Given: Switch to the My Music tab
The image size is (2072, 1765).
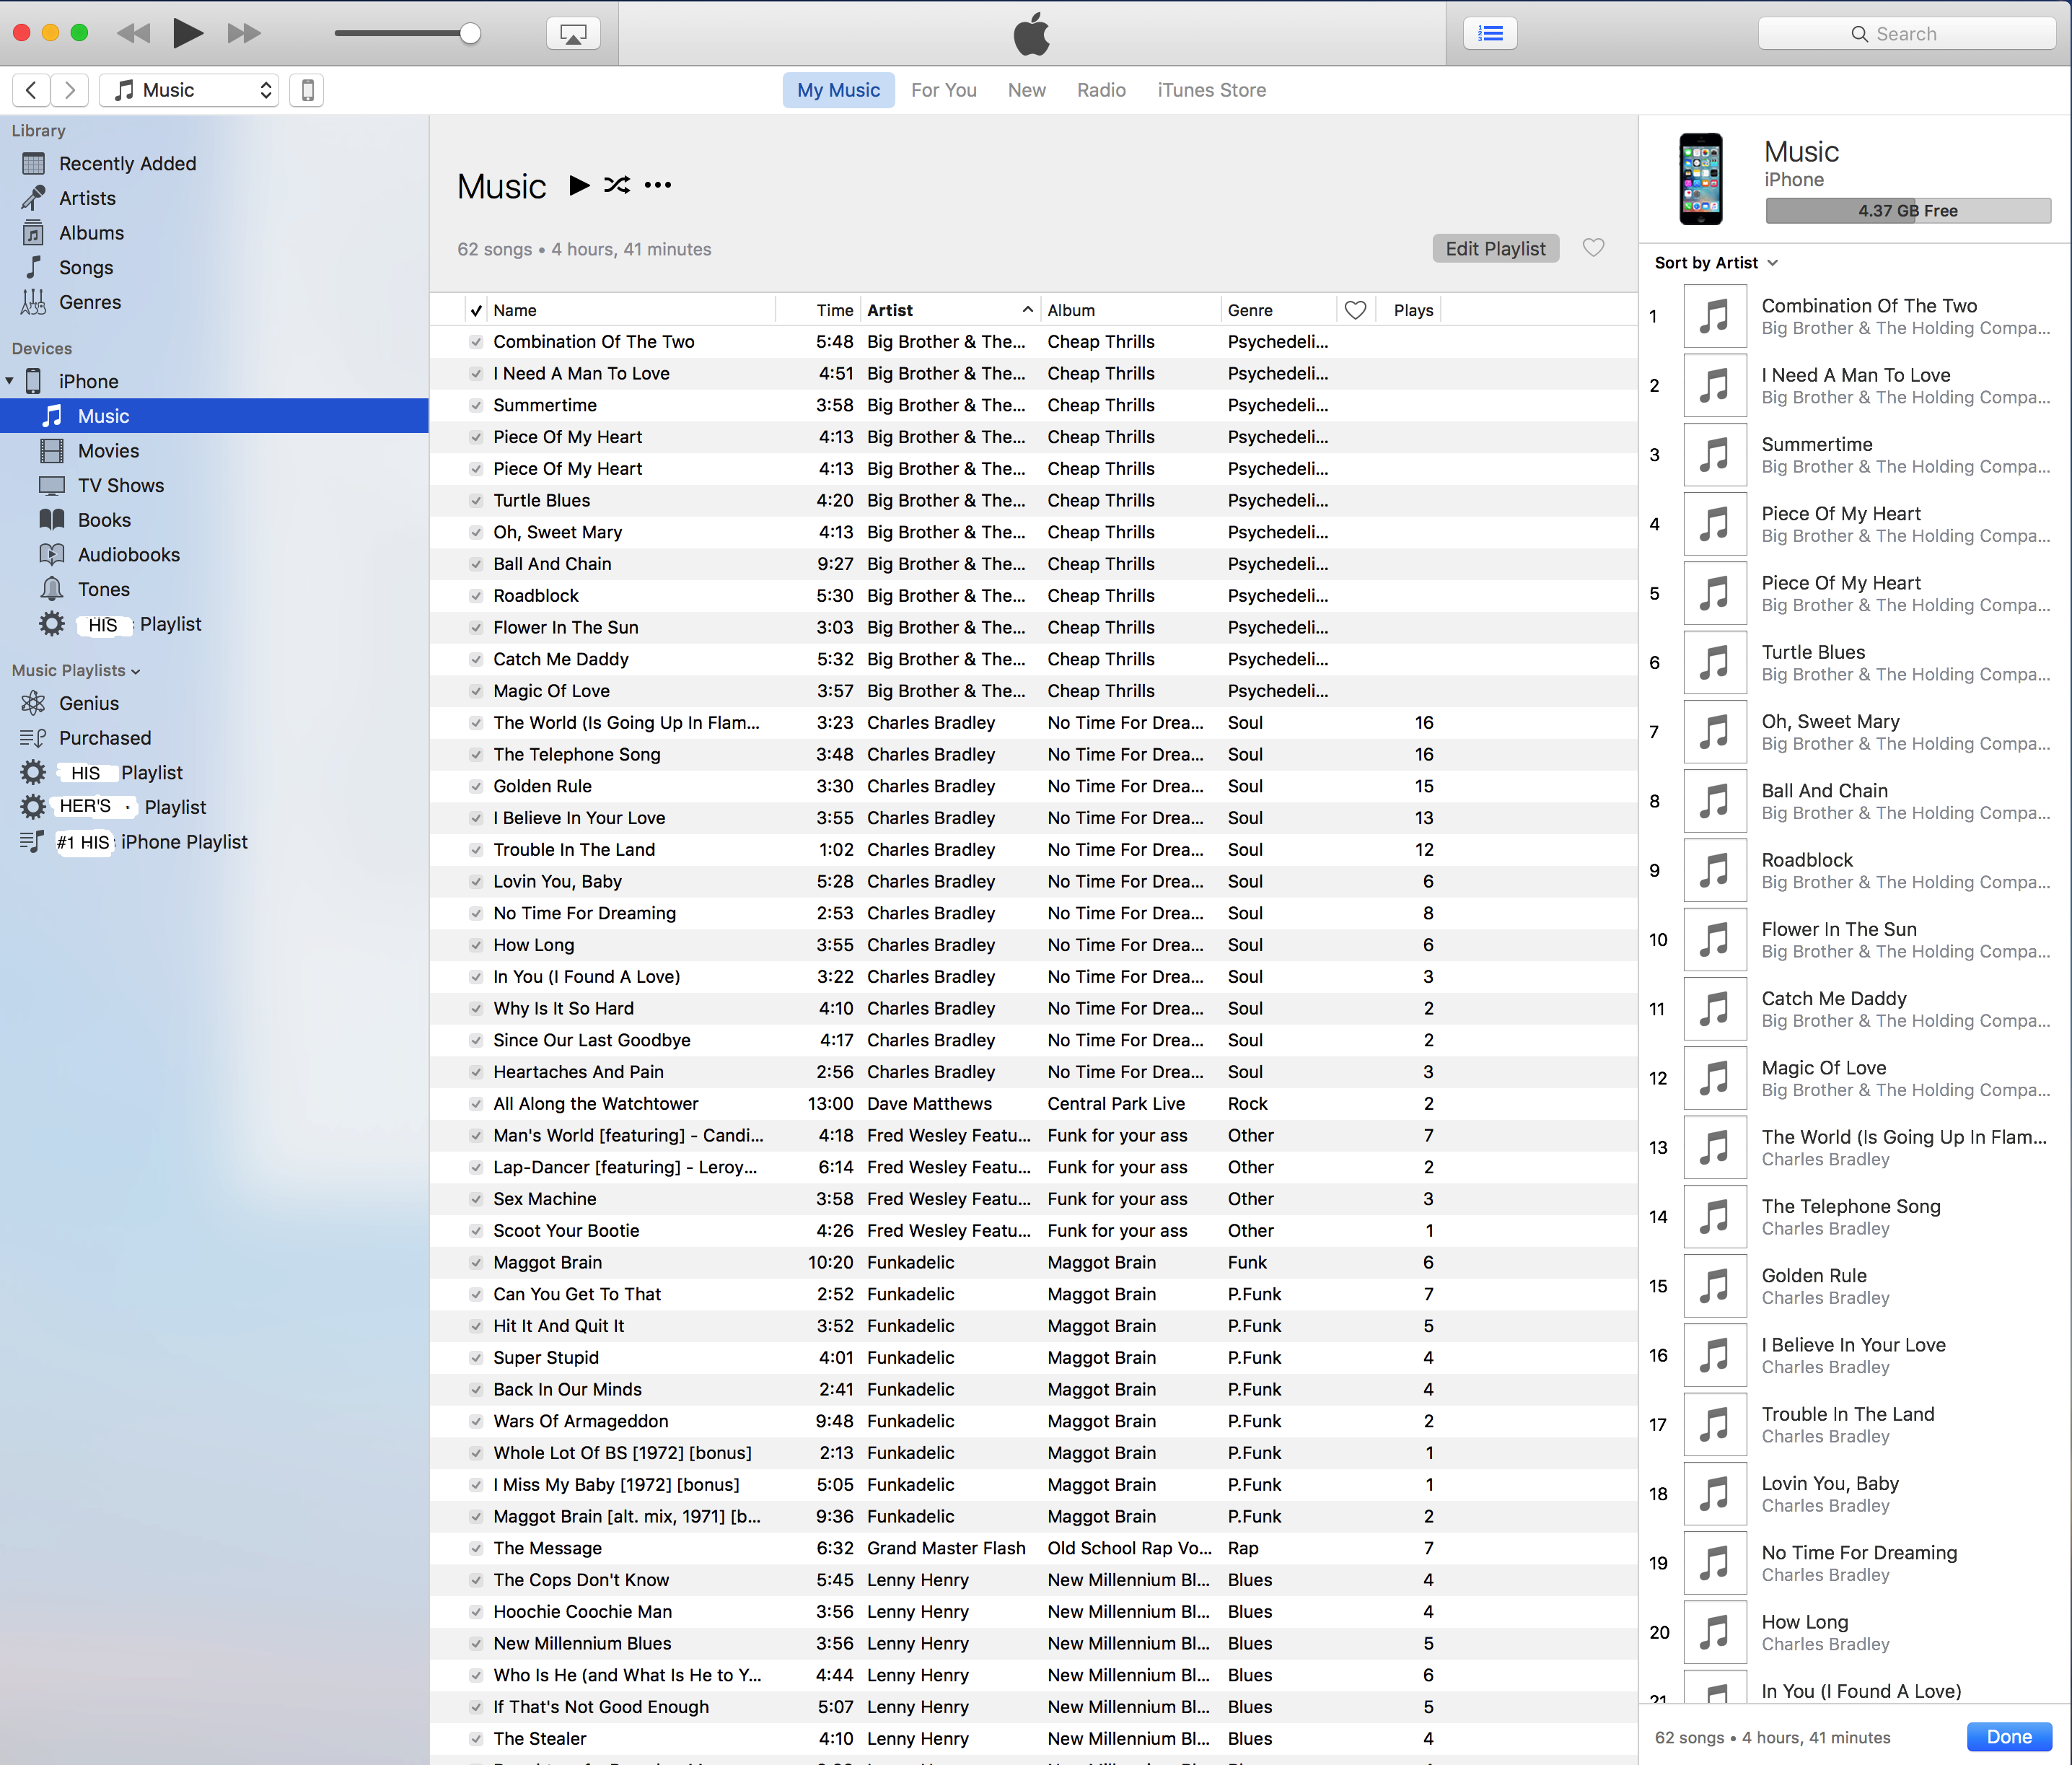Looking at the screenshot, I should 838,90.
